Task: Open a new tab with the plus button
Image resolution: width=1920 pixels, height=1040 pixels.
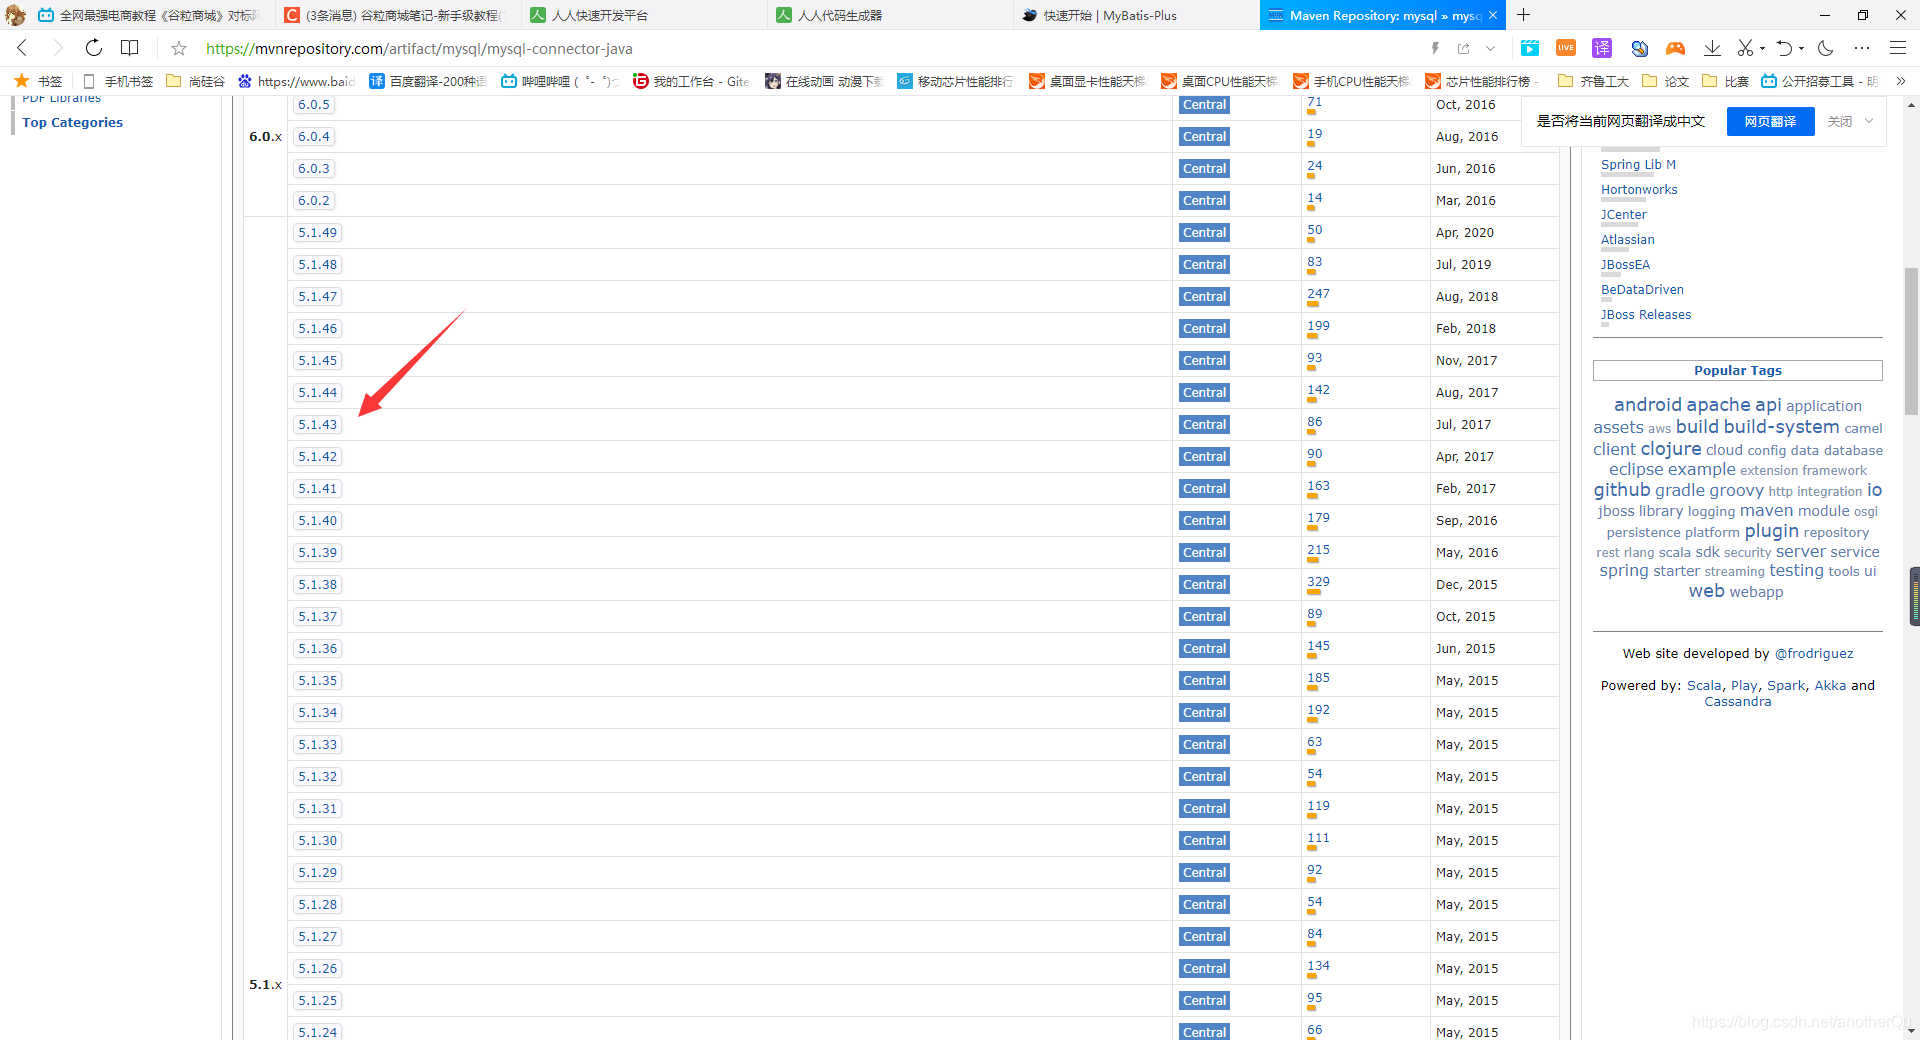Action: (1523, 15)
